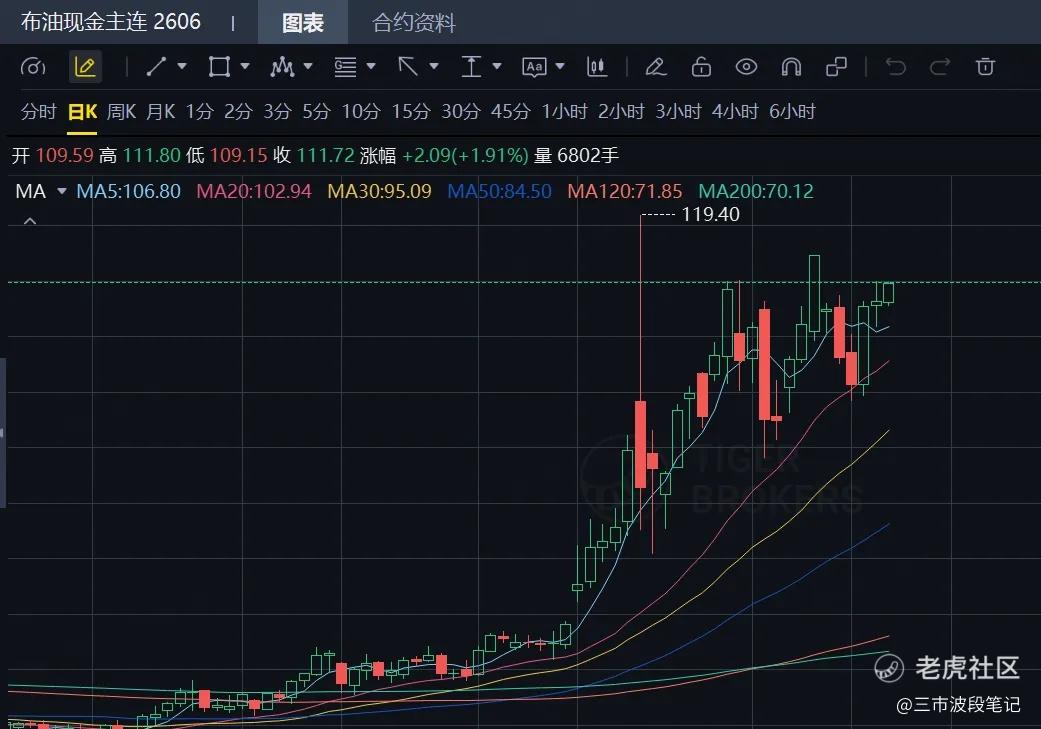Click the speedometer indicator icon in toolbar
The width and height of the screenshot is (1041, 729).
(x=33, y=66)
